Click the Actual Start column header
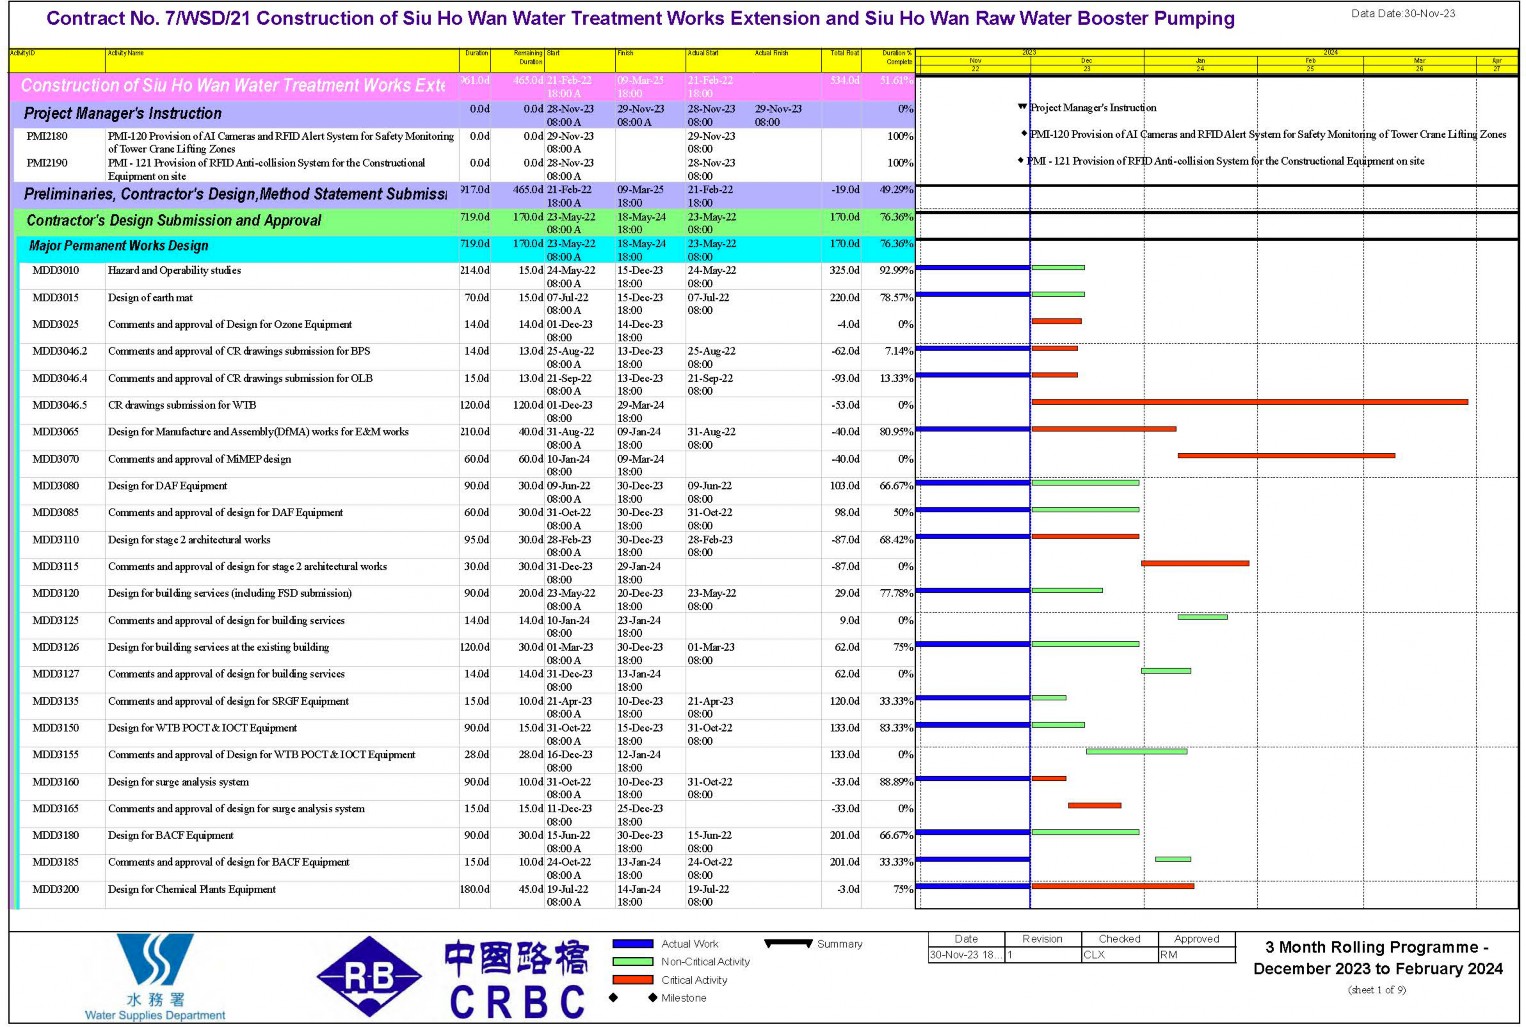Image resolution: width=1526 pixels, height=1027 pixels. coord(720,59)
